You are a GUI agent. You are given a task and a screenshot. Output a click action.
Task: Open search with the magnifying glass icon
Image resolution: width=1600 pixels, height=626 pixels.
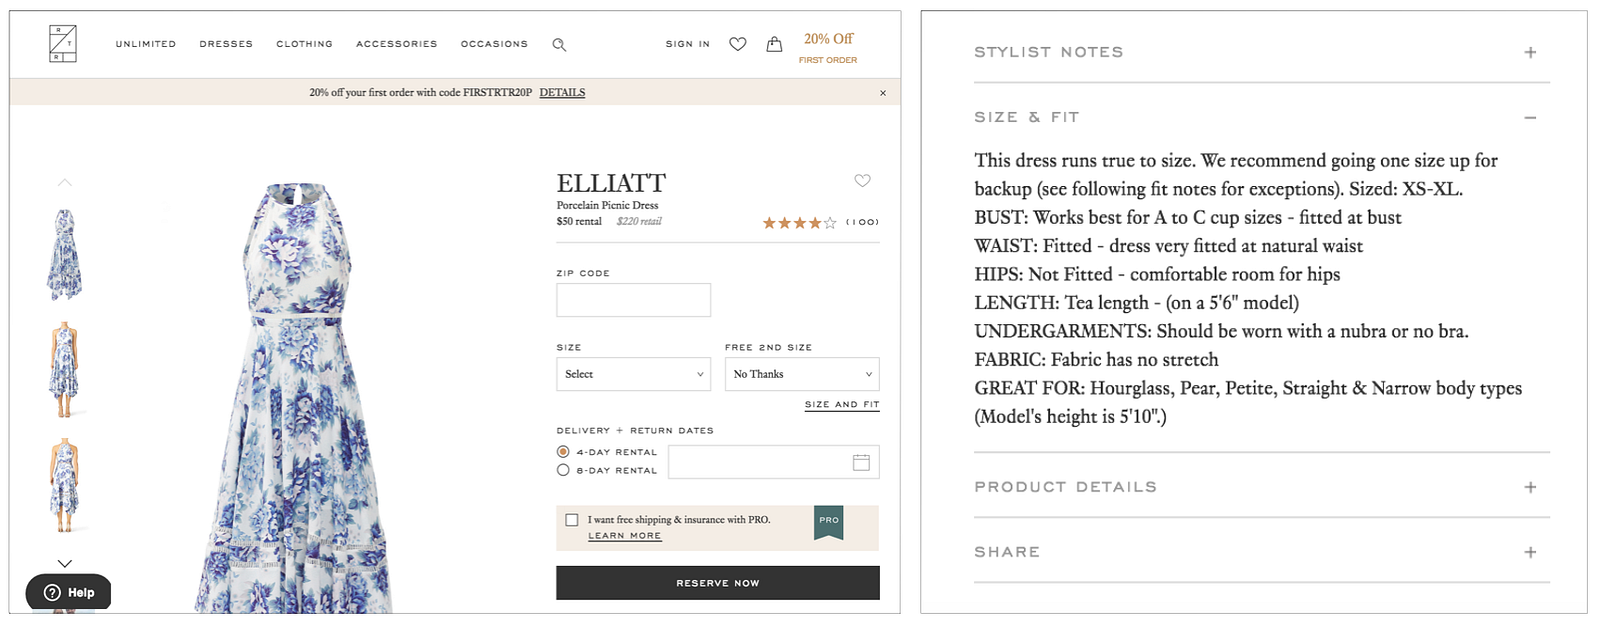pyautogui.click(x=559, y=45)
